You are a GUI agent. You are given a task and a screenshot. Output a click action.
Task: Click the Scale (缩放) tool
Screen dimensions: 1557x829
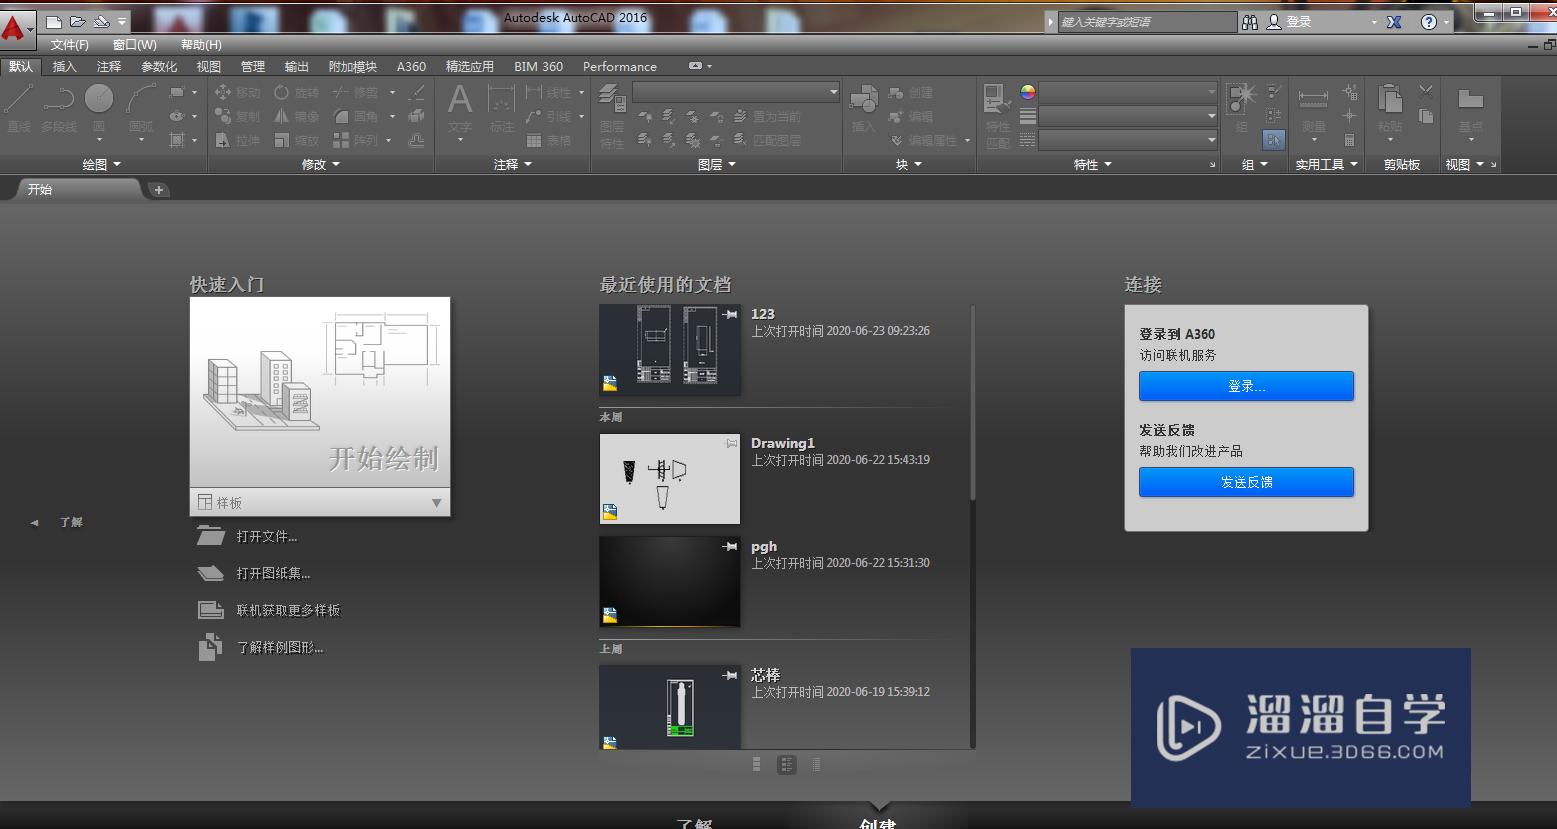coord(297,140)
